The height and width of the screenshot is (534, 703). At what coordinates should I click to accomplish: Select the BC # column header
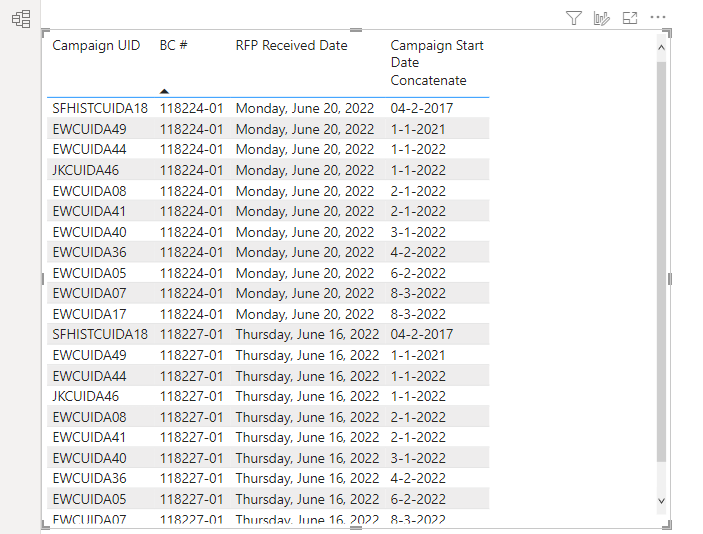174,45
